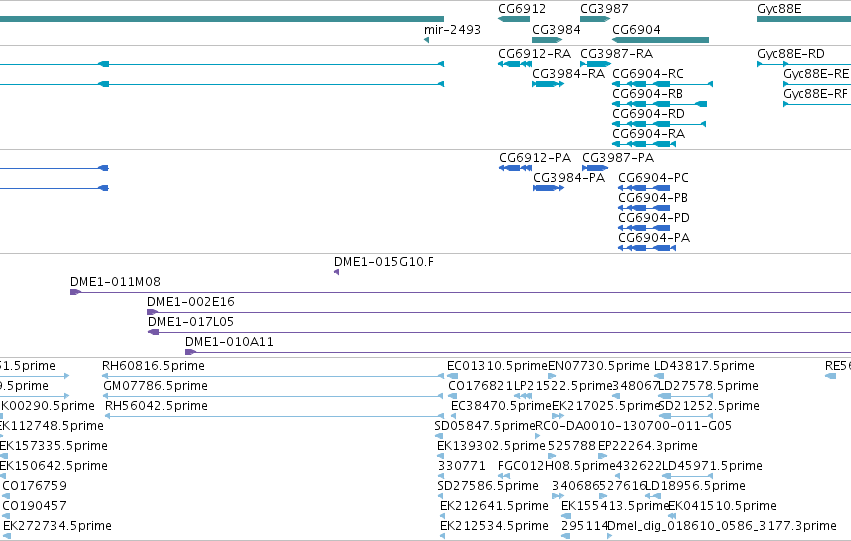Viewport: 851px width, 541px height.
Task: Select the CG3987 gene label
Action: (604, 9)
